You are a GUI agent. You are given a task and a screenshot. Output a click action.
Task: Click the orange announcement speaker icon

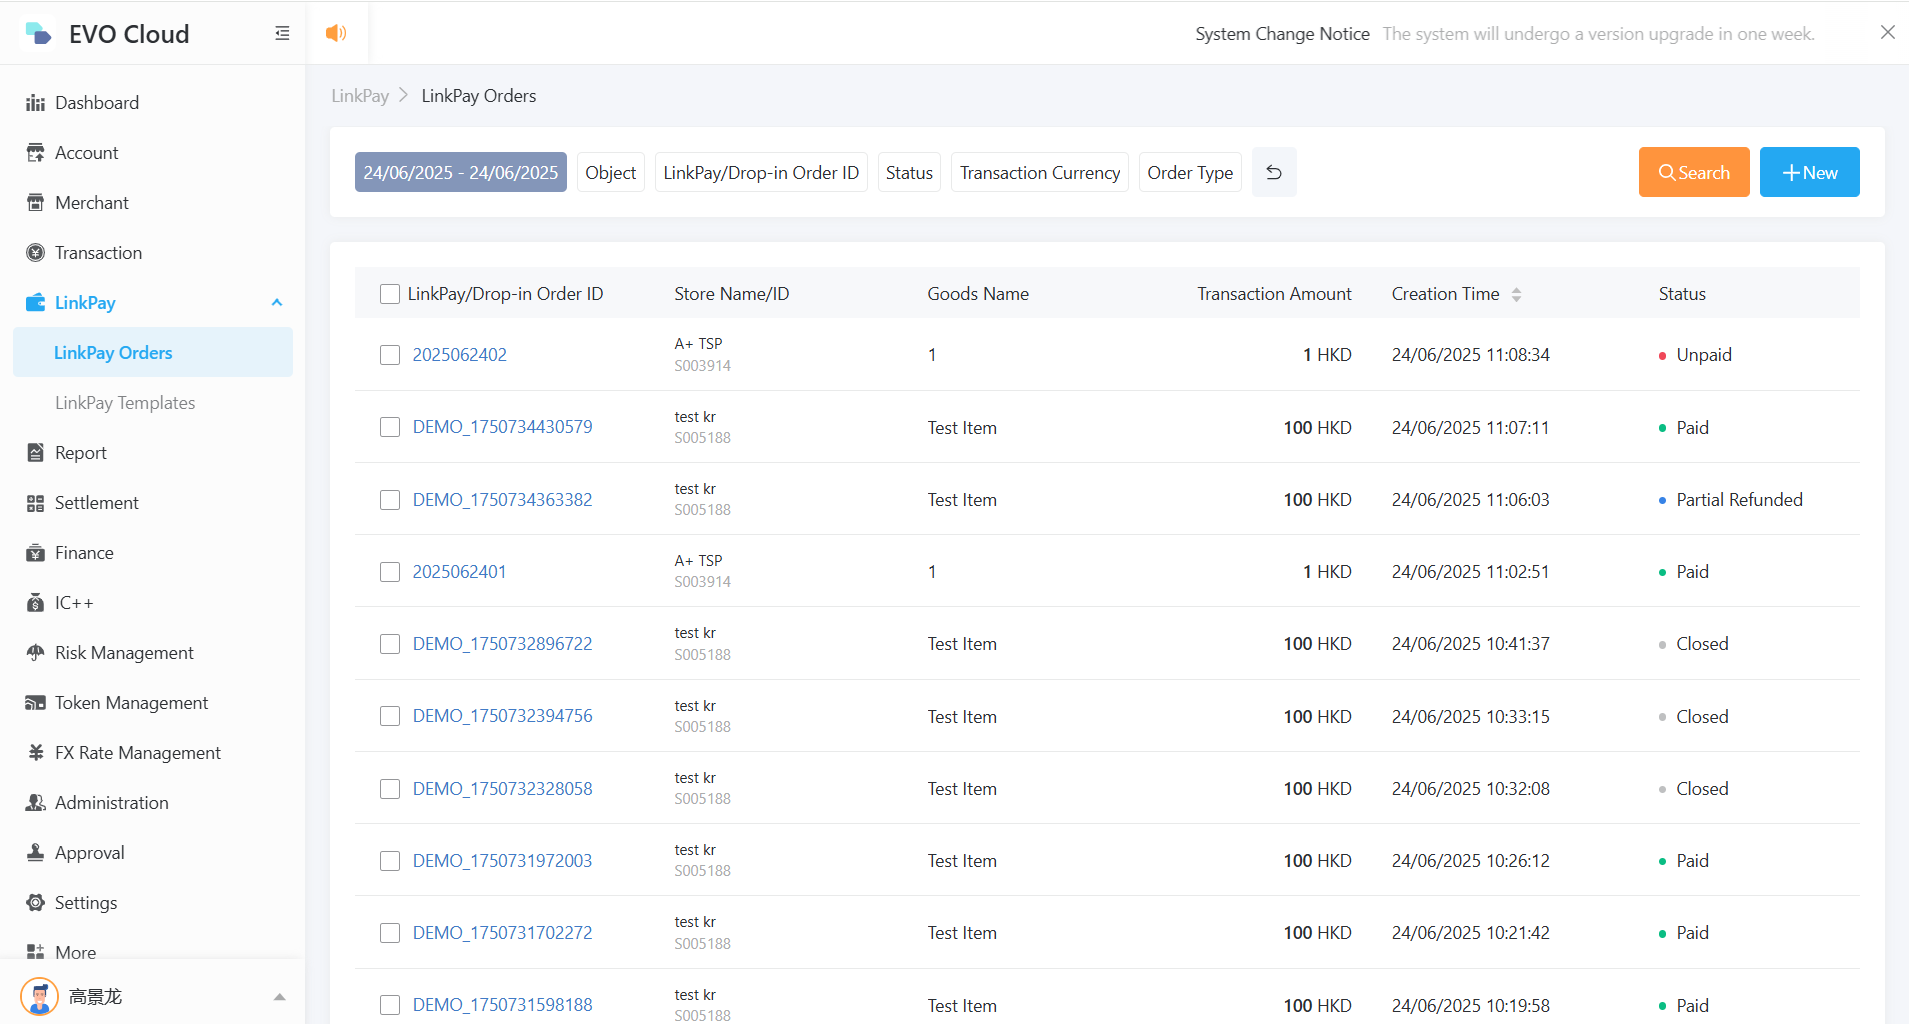(x=336, y=33)
